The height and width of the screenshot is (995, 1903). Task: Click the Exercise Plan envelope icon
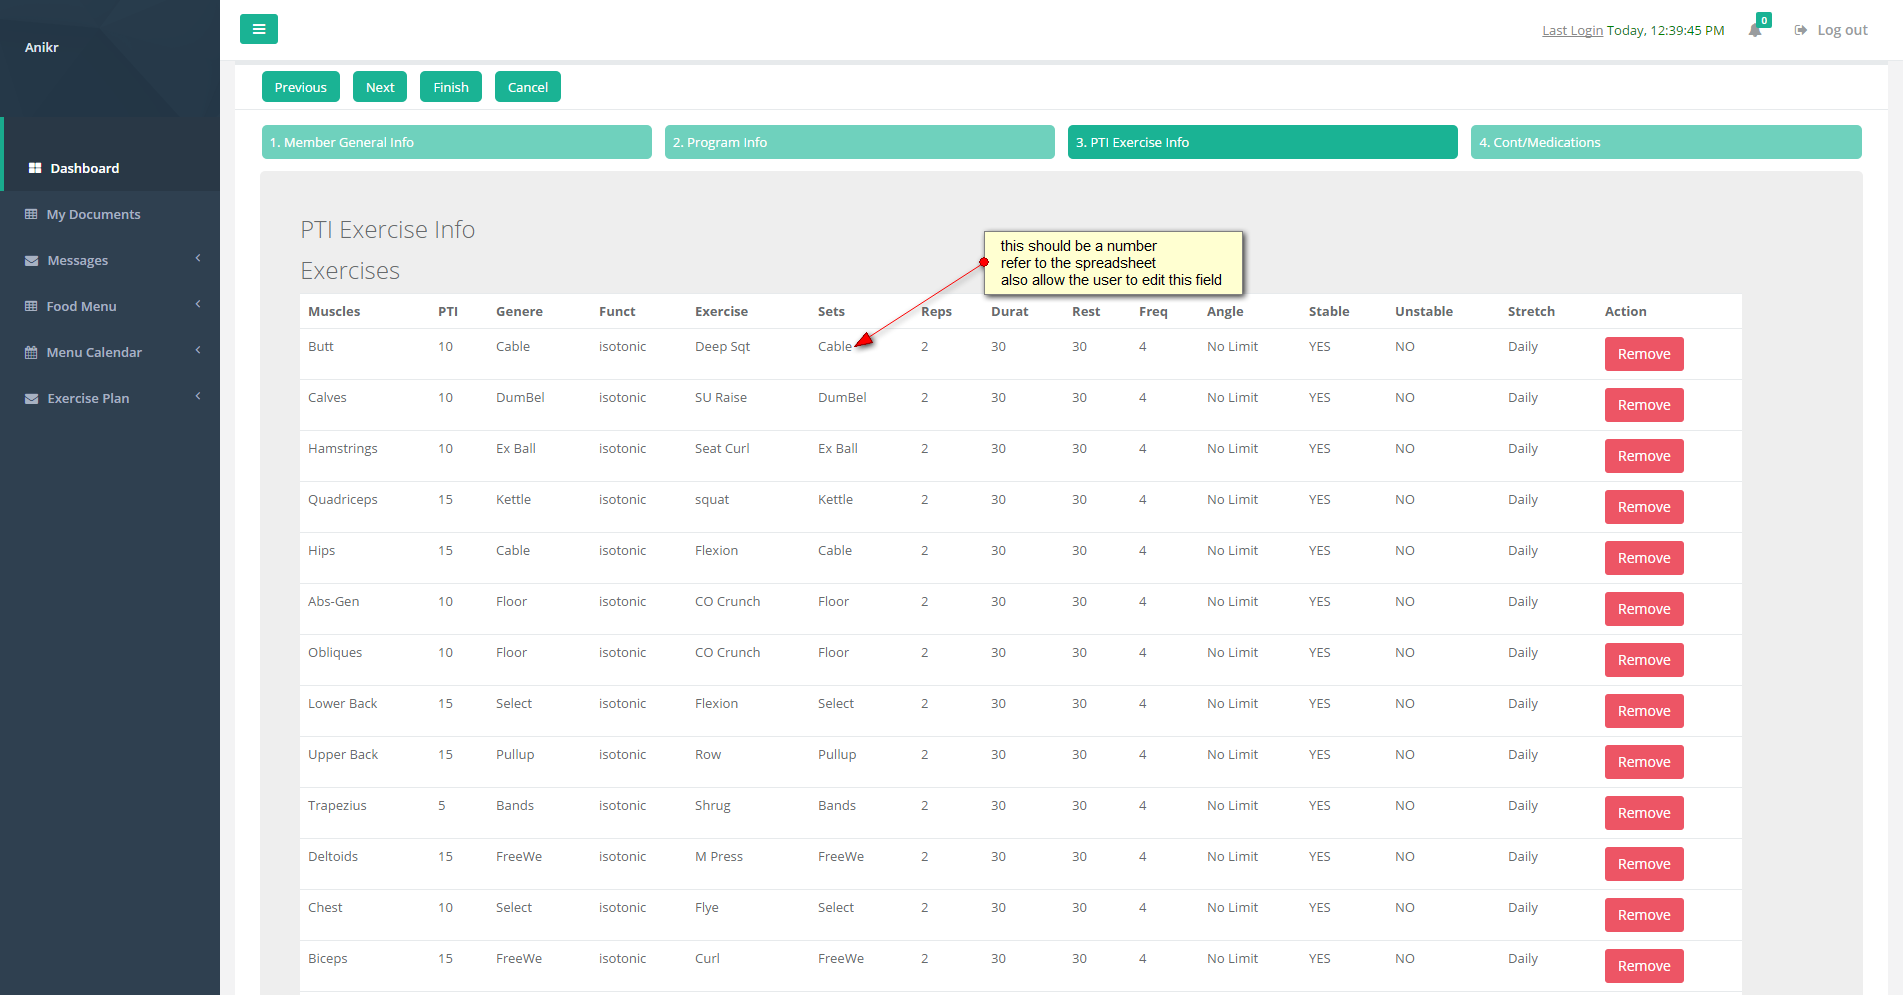31,399
